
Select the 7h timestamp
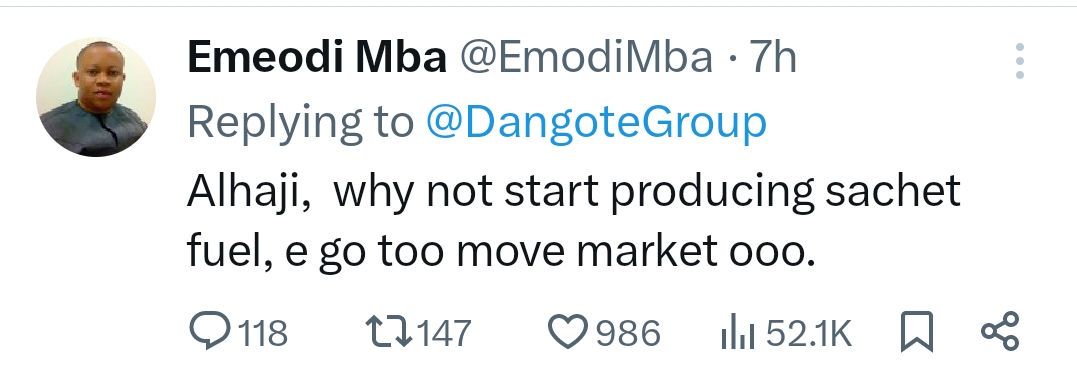pyautogui.click(x=773, y=57)
